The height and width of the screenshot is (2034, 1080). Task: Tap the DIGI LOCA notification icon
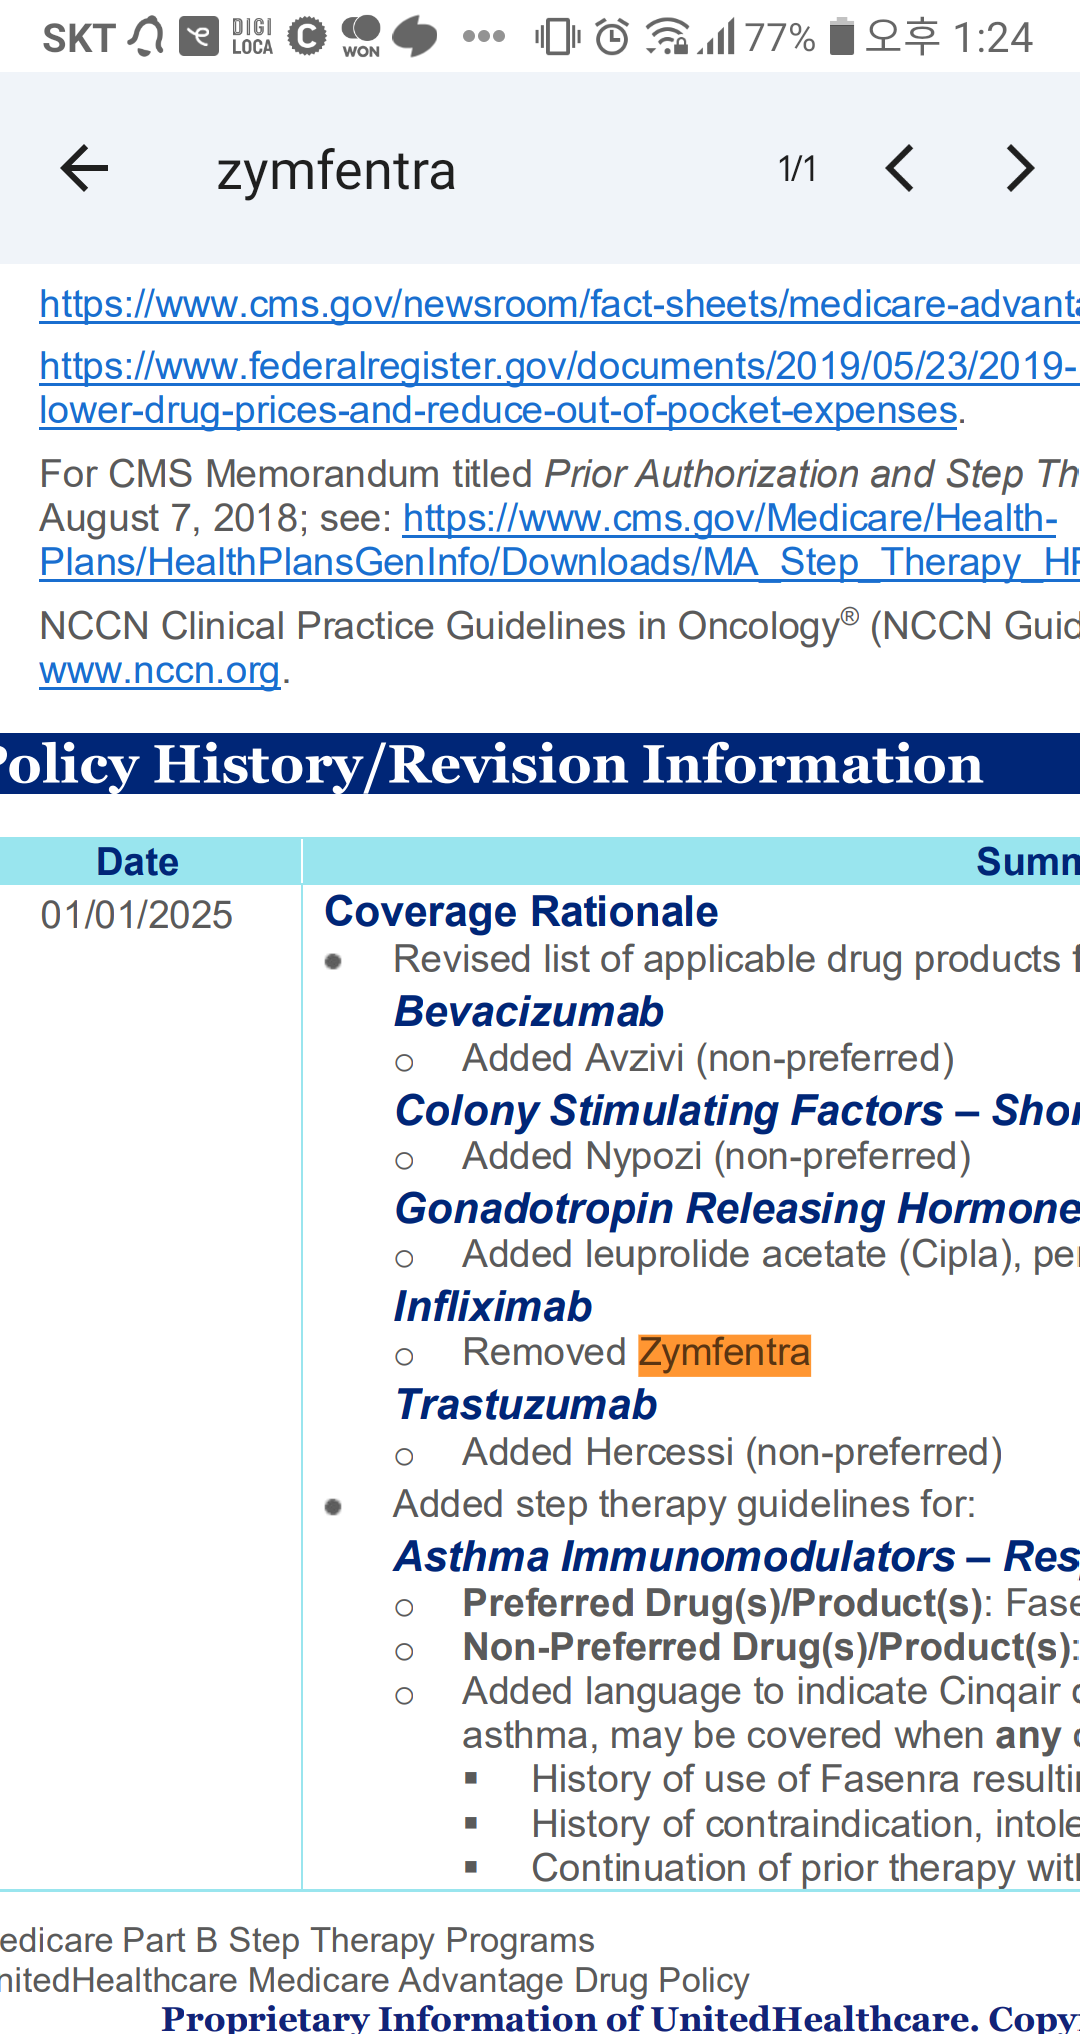(x=252, y=37)
